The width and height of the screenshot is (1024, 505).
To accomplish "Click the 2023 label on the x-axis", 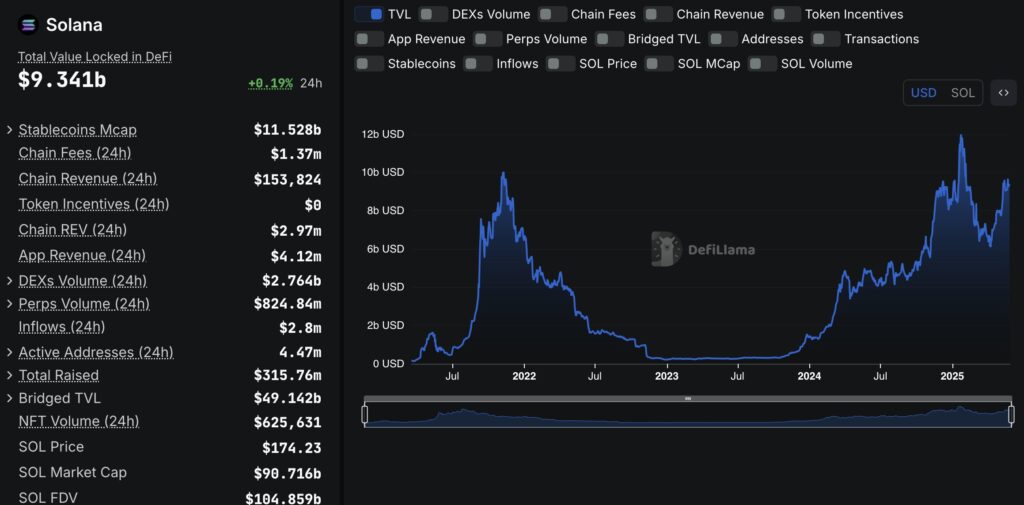I will [x=667, y=376].
